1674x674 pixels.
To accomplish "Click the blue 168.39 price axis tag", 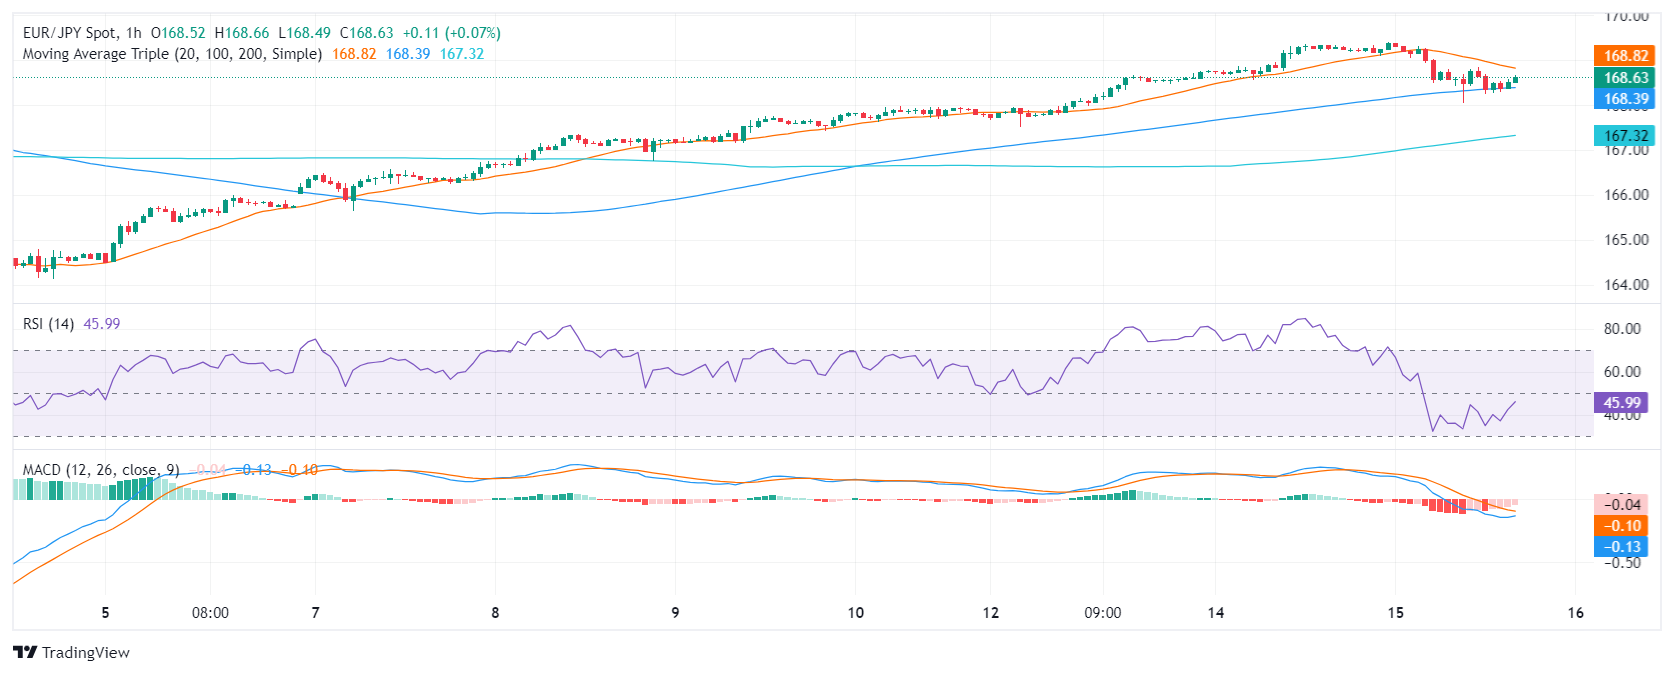I will click(x=1625, y=99).
